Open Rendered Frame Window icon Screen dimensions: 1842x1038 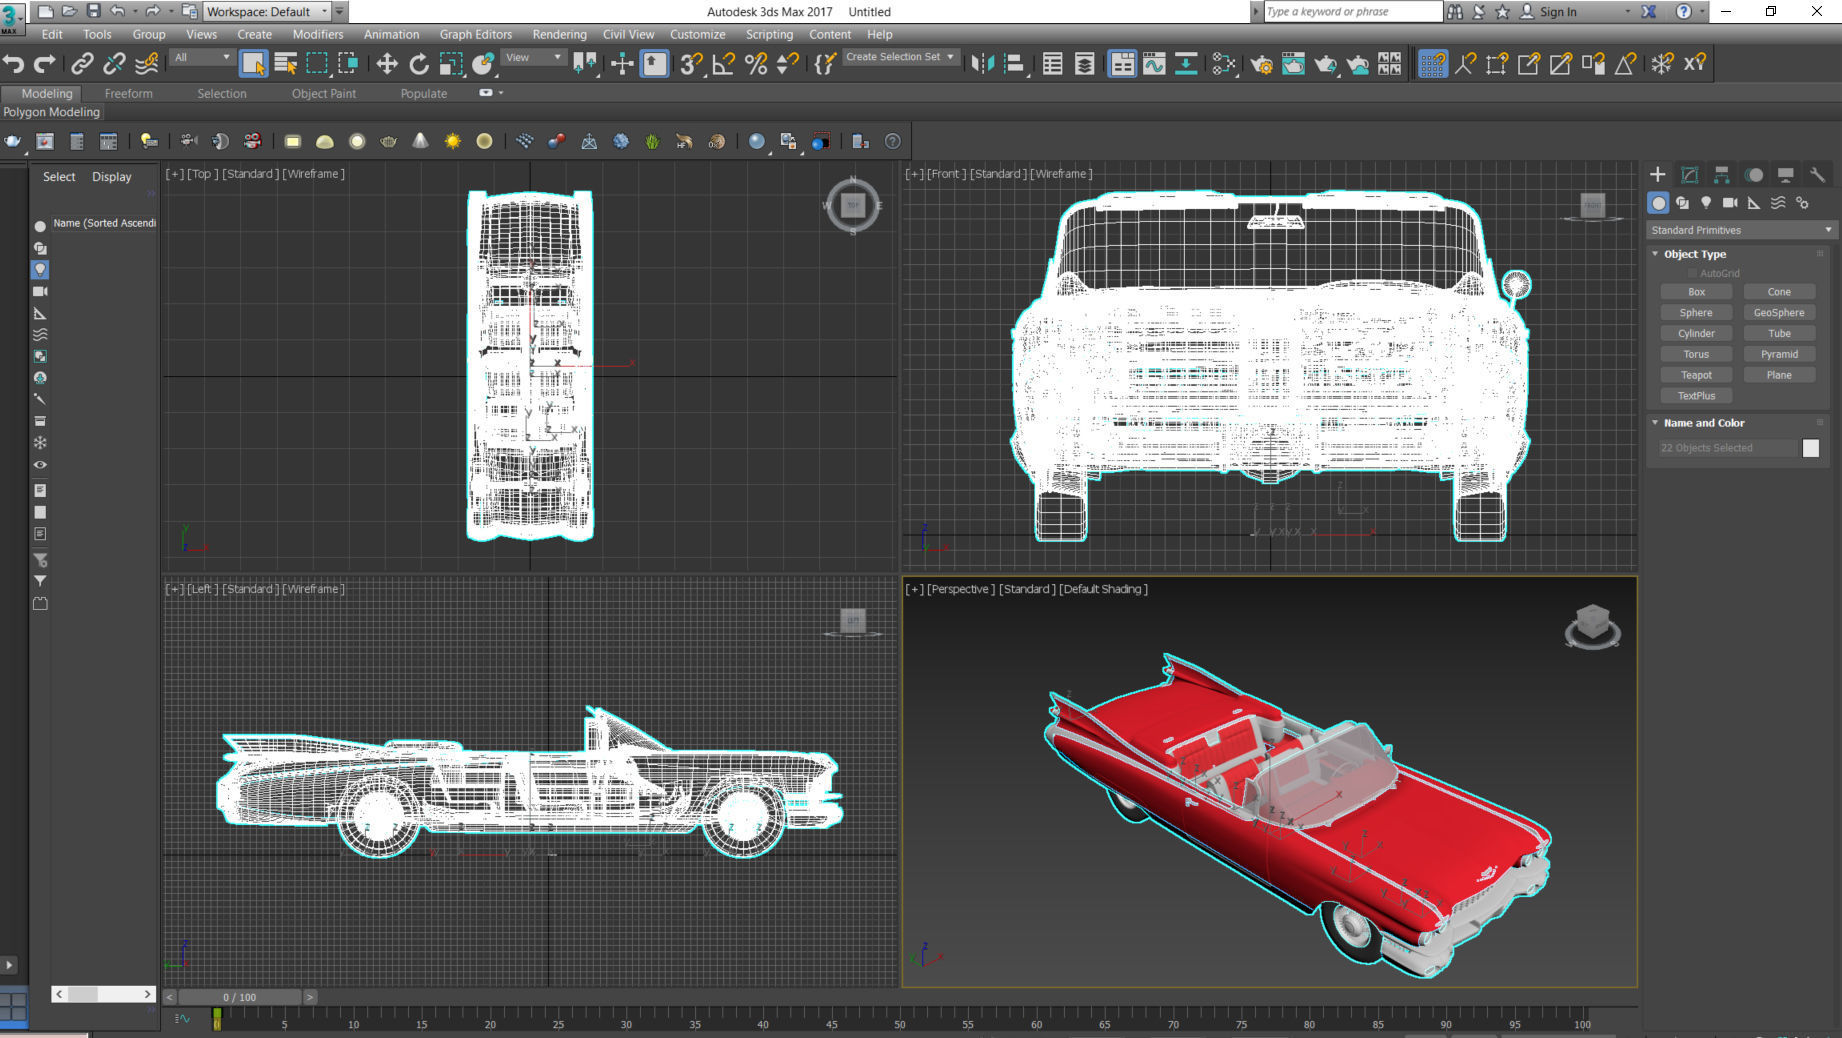click(1293, 64)
